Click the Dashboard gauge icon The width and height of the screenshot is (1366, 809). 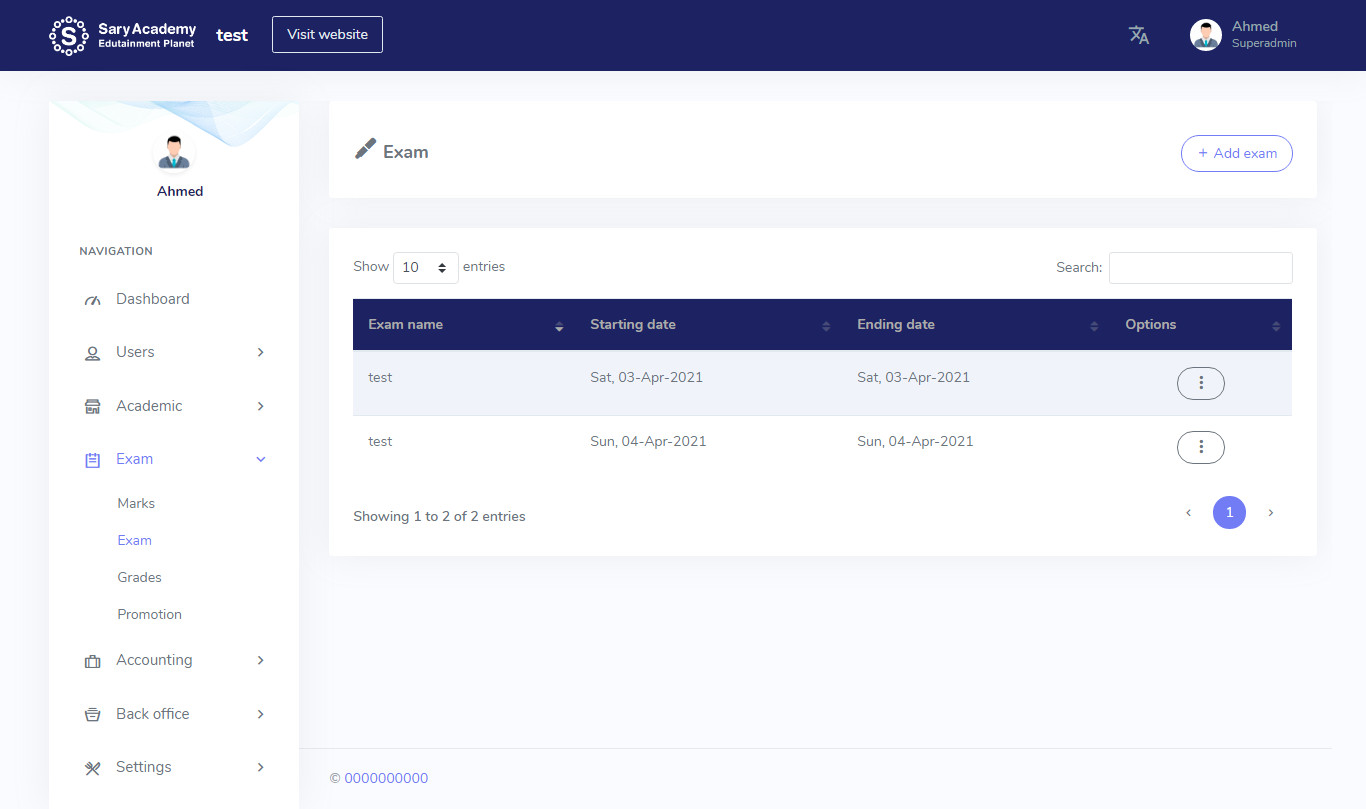(93, 300)
